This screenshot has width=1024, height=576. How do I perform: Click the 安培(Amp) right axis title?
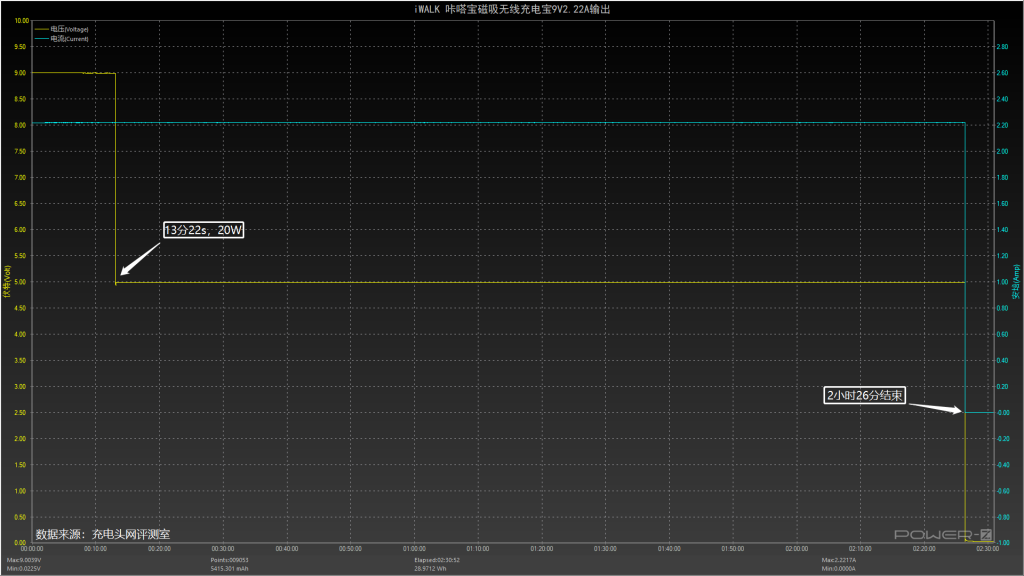pos(1016,281)
